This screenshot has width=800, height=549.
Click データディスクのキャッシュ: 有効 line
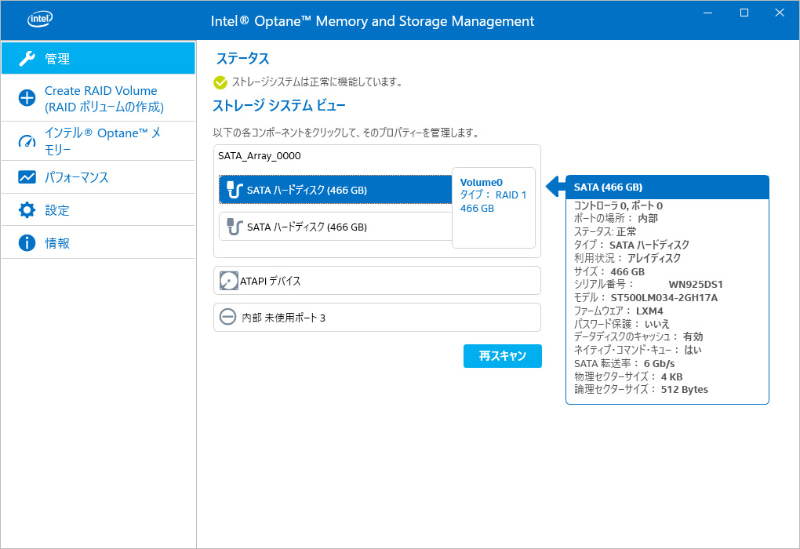coord(638,337)
